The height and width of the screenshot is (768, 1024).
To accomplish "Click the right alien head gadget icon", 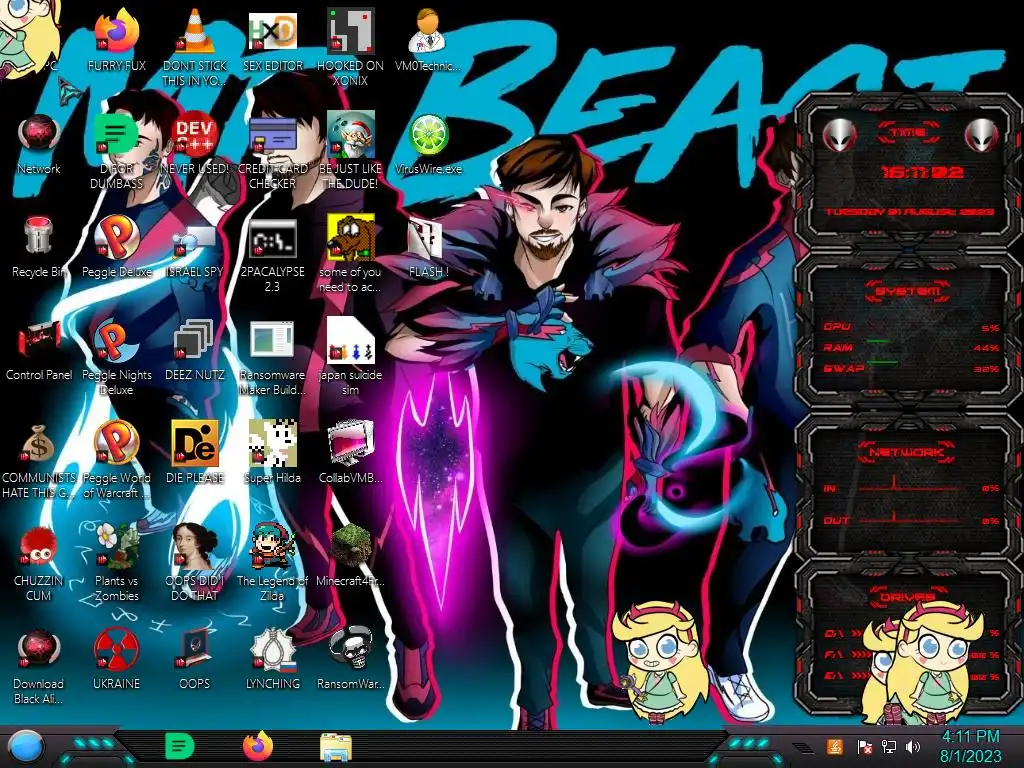I will pyautogui.click(x=982, y=136).
